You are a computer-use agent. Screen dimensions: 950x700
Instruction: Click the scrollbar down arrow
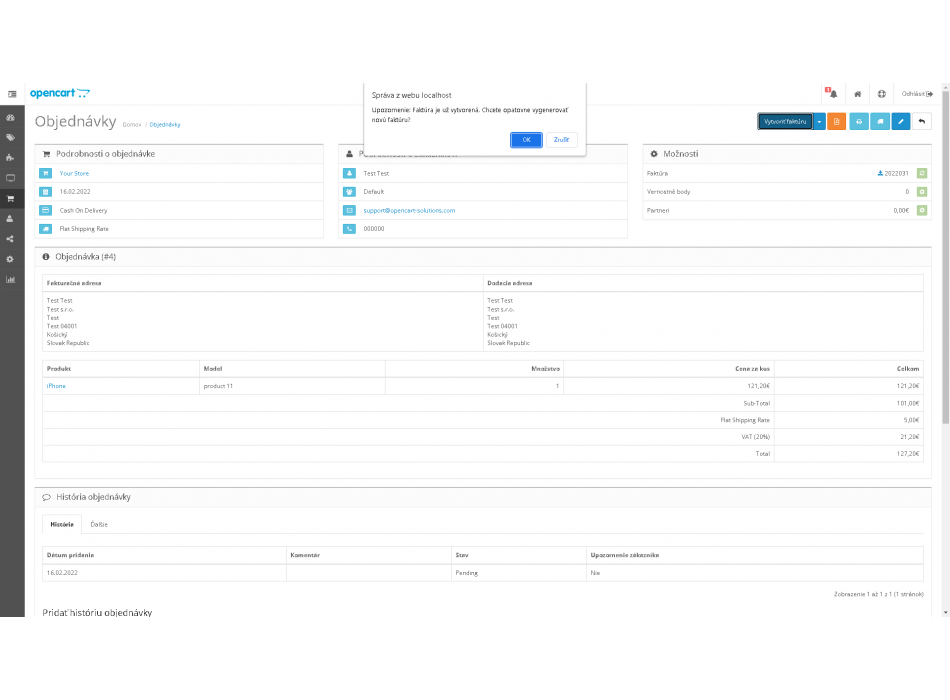[945, 613]
